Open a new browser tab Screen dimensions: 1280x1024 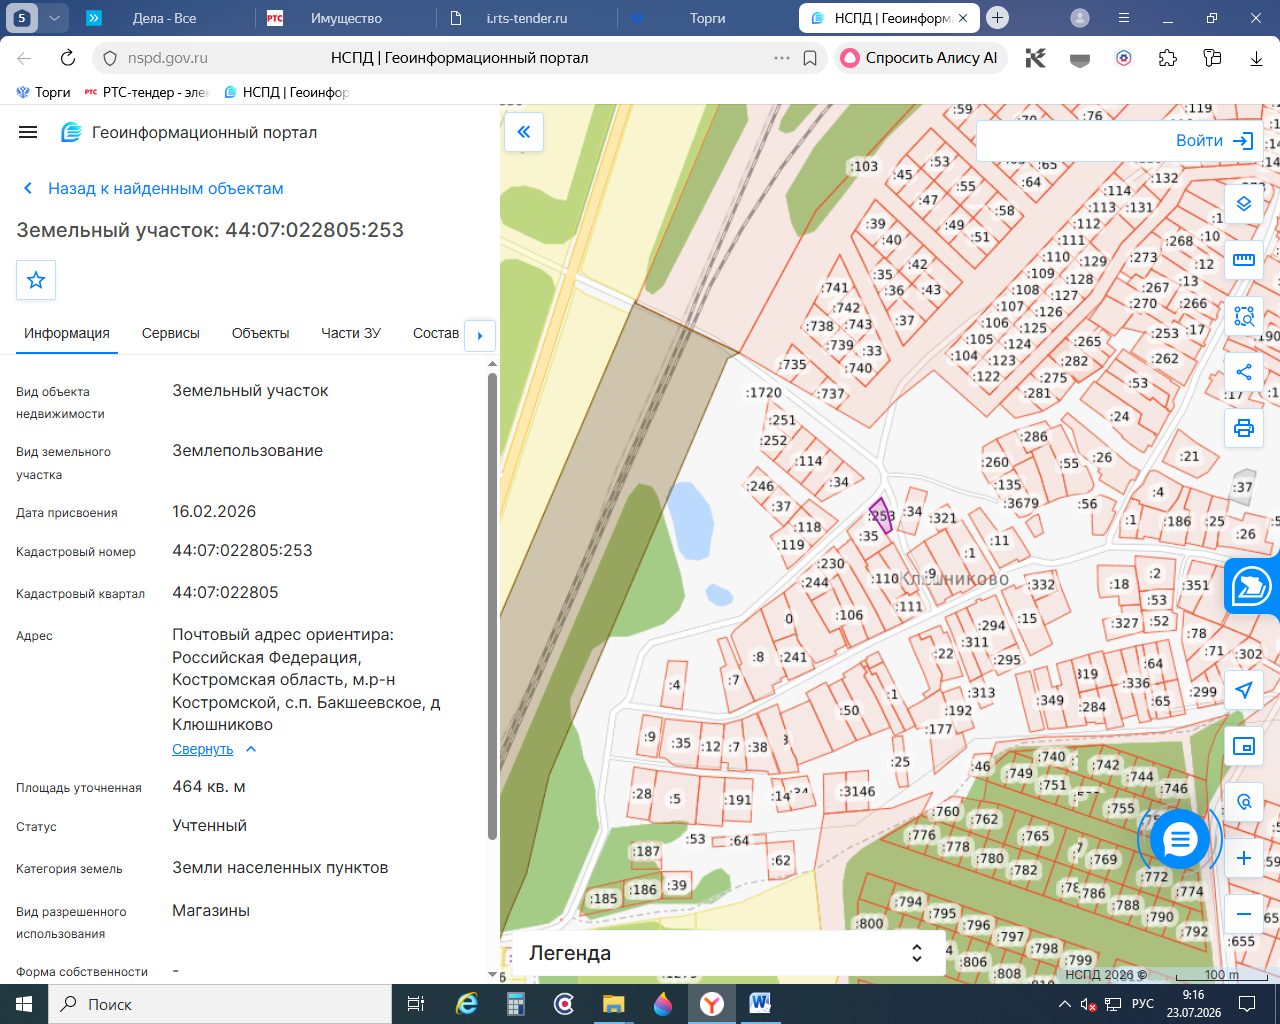tap(997, 18)
